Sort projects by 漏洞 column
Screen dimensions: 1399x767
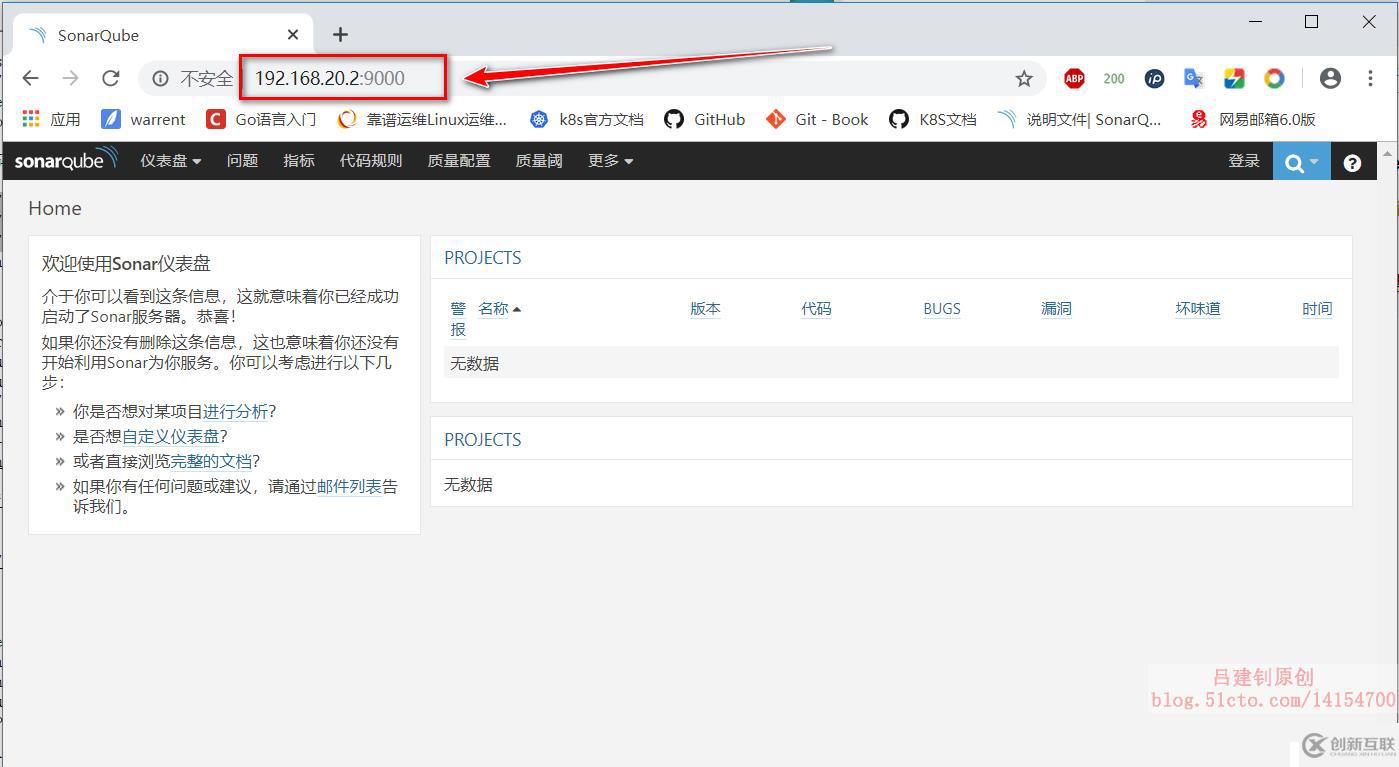point(1056,309)
